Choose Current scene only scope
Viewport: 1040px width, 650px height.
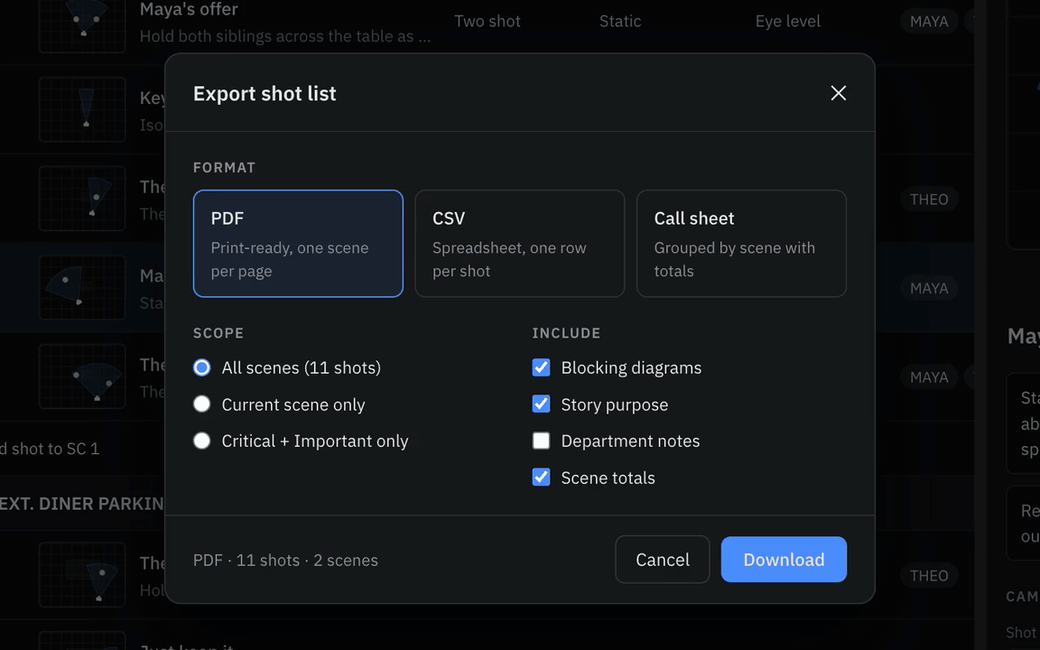[x=202, y=404]
